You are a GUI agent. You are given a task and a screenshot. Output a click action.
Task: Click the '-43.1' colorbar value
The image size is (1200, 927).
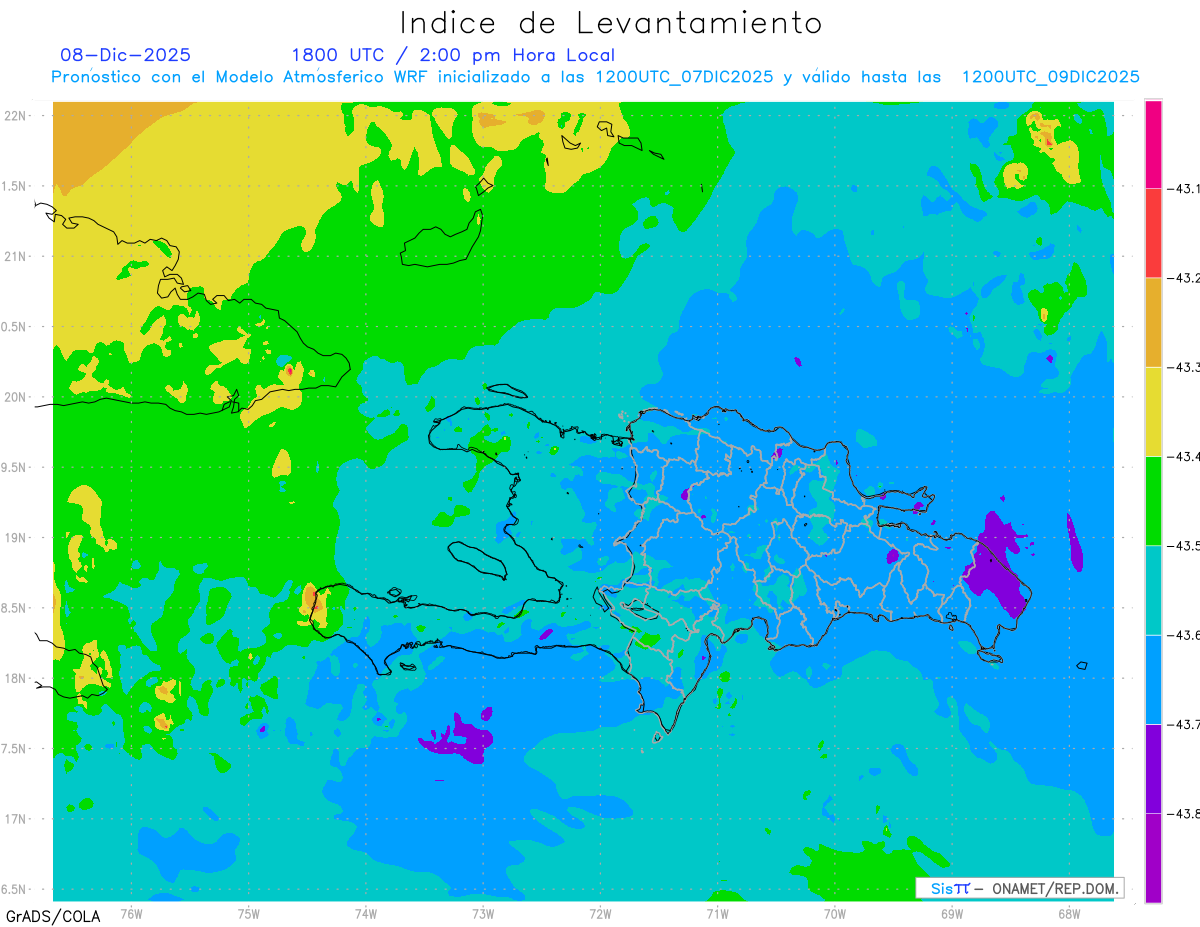1183,188
